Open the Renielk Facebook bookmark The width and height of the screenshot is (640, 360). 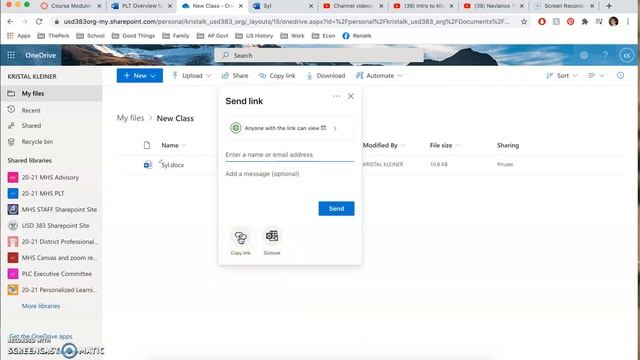click(x=357, y=36)
